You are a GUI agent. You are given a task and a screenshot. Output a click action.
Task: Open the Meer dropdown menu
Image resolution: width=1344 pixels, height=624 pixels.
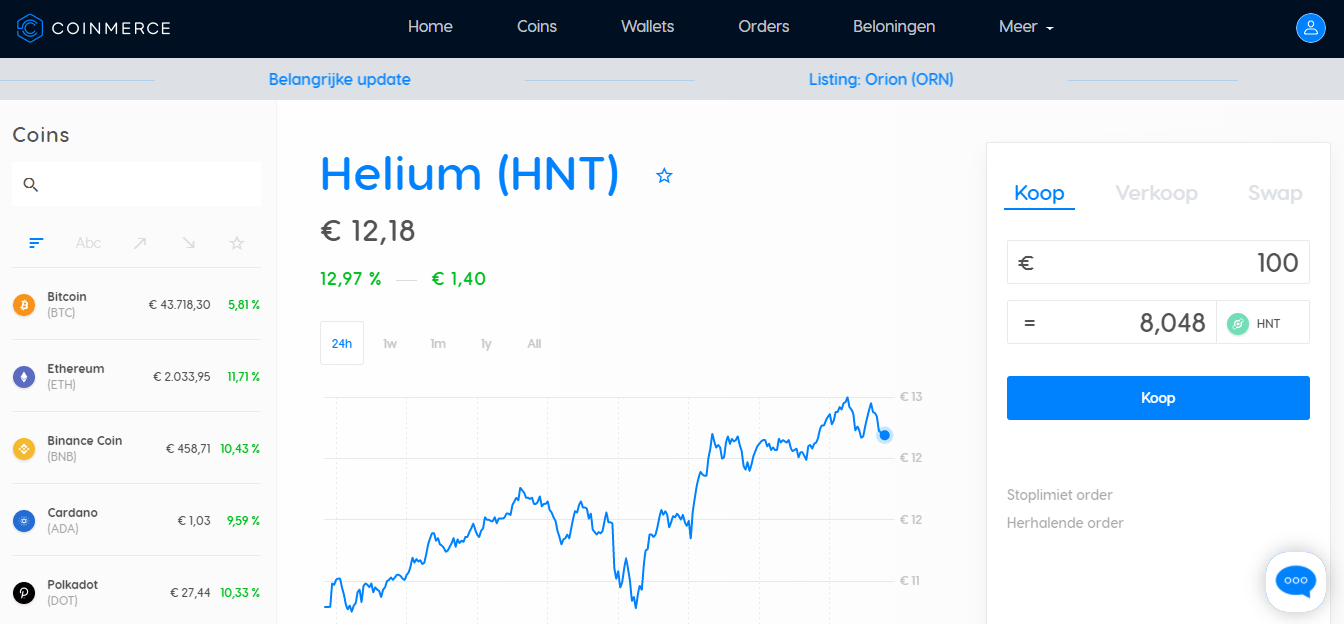pos(1025,27)
